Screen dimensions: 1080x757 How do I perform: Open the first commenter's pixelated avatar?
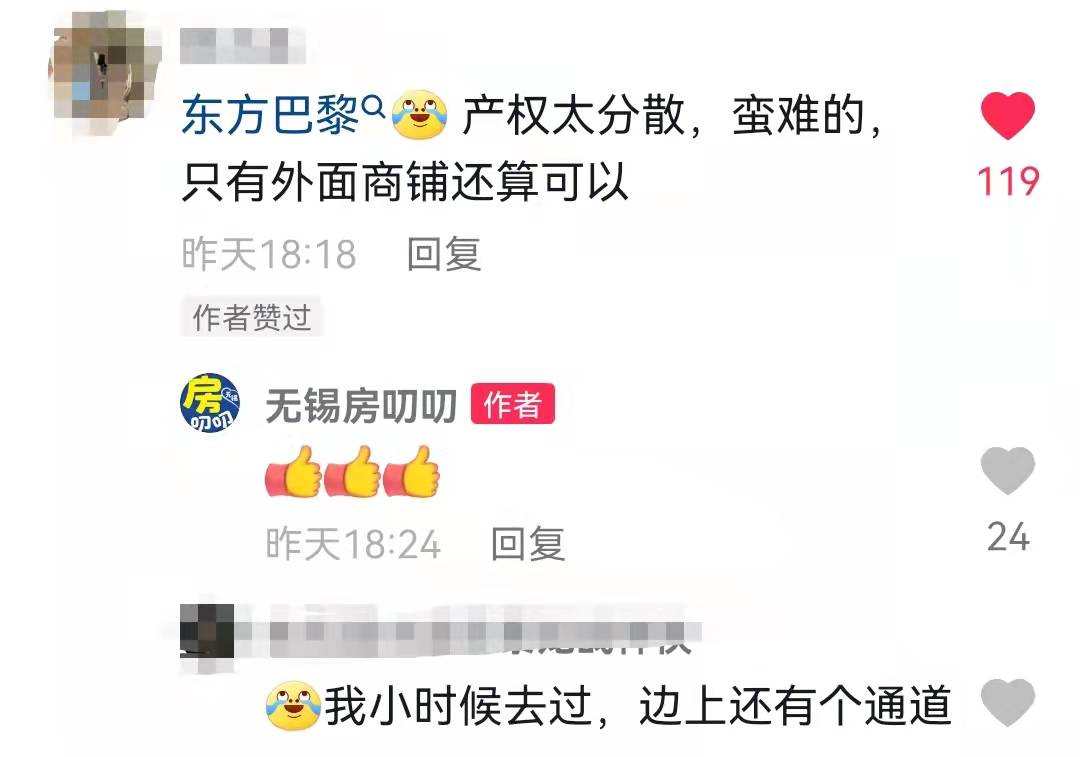103,74
